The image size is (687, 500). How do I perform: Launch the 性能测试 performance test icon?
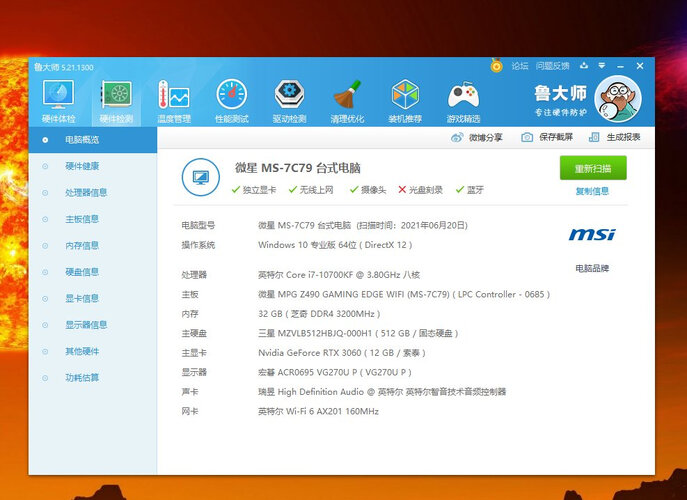(232, 101)
